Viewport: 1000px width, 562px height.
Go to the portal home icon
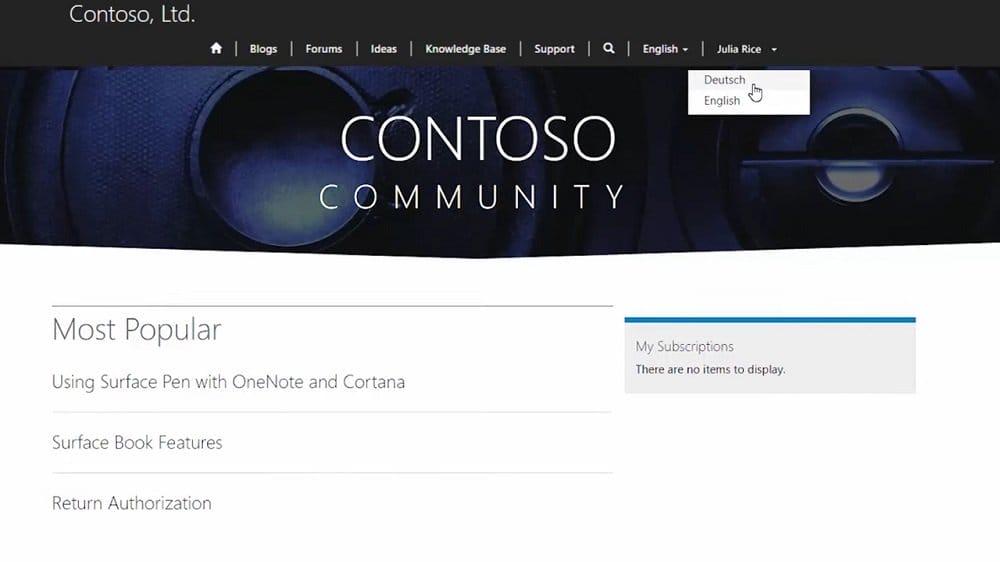click(216, 48)
